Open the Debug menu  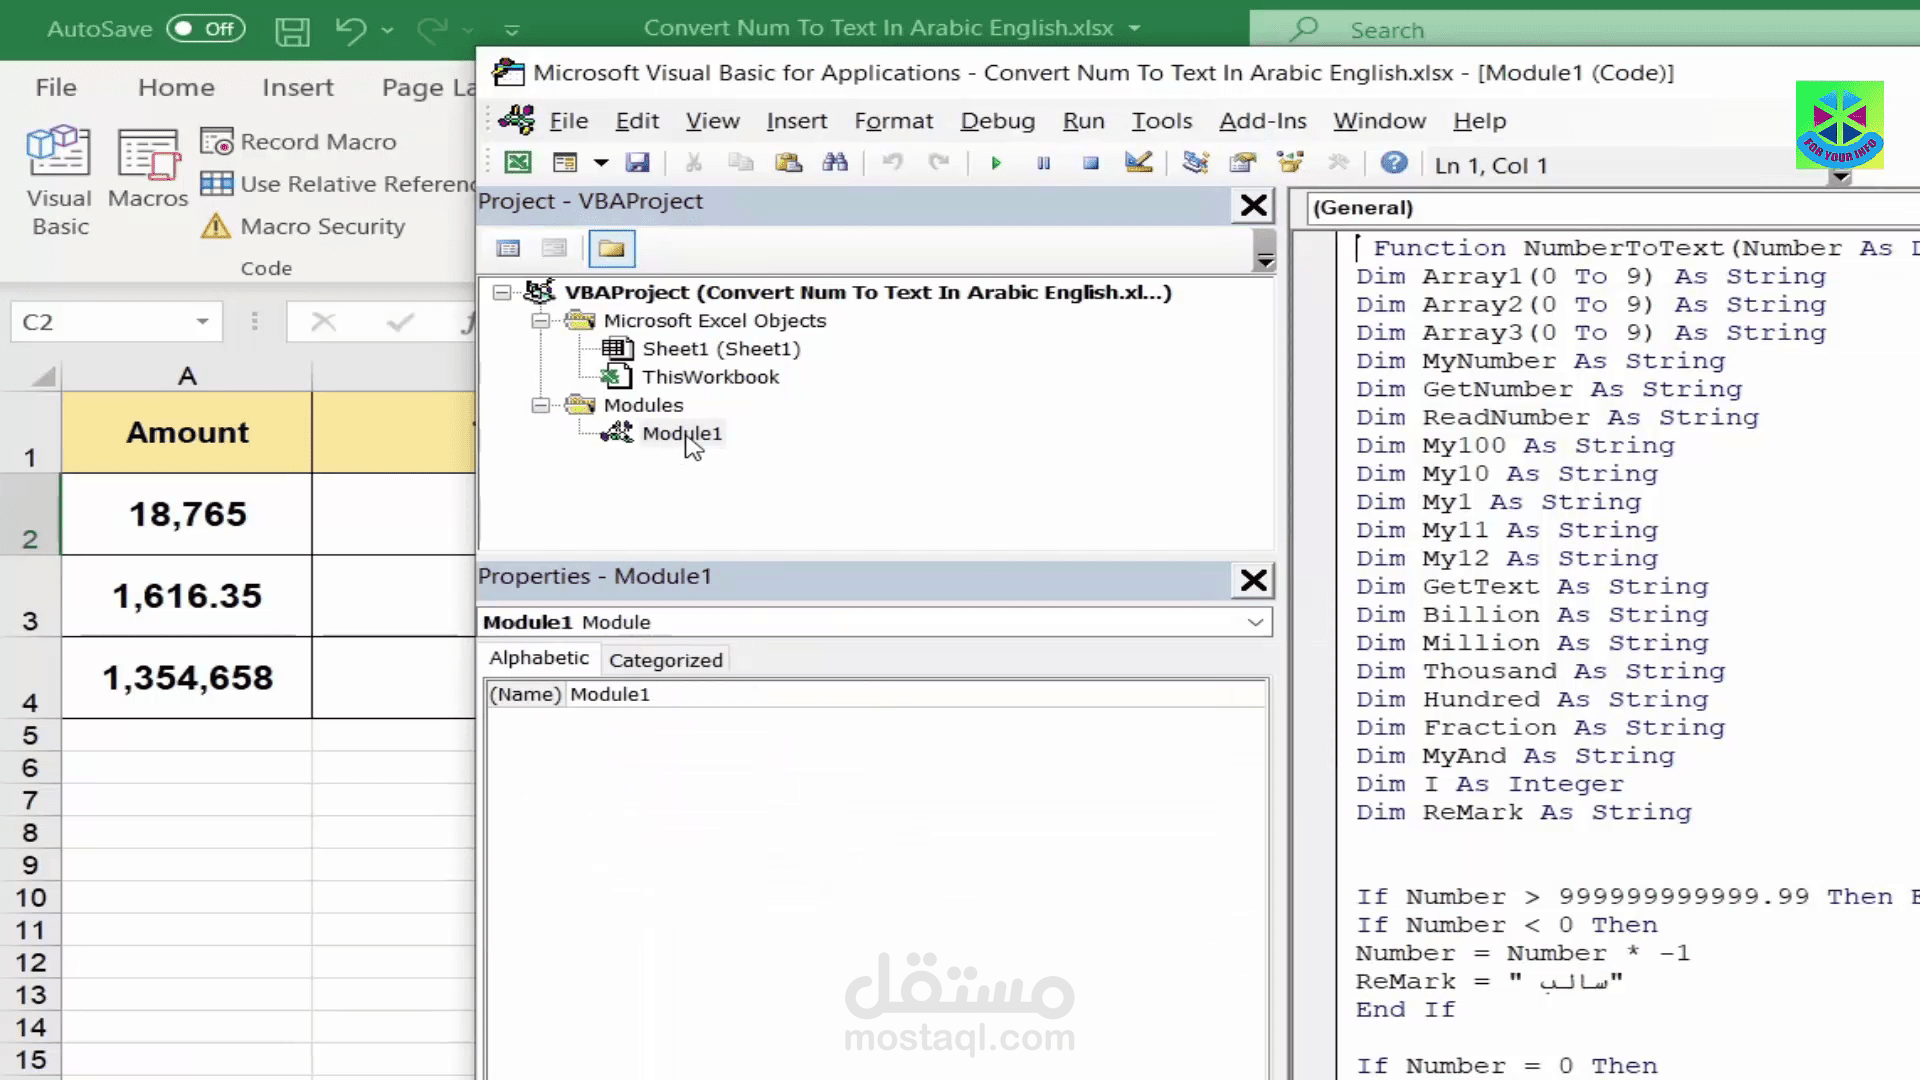click(997, 121)
